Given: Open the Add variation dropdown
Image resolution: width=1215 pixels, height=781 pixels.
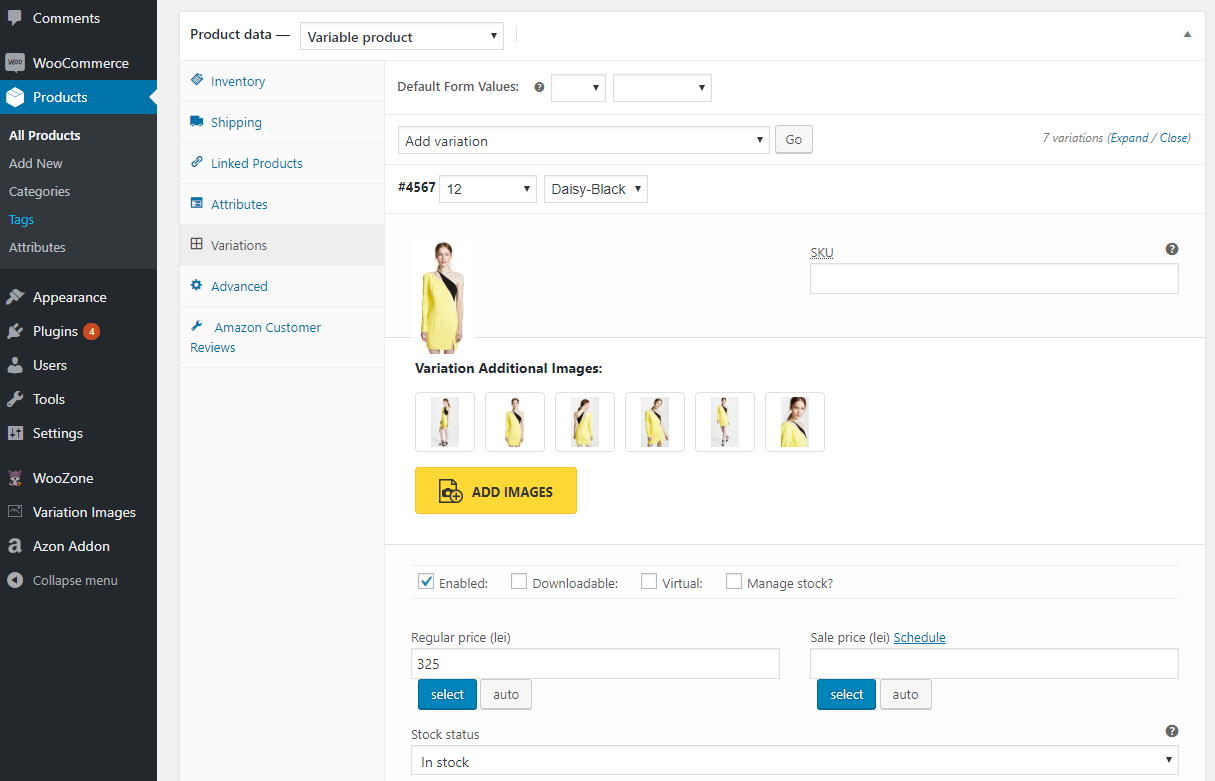Looking at the screenshot, I should coord(584,140).
